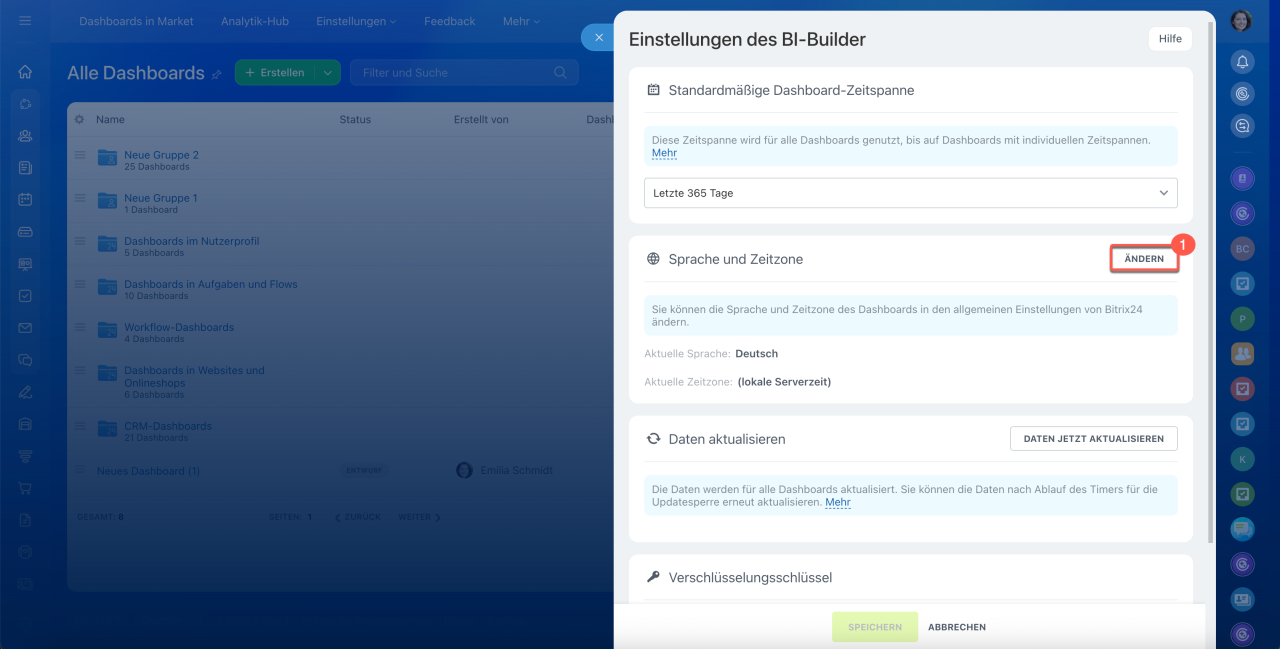Open user avatar at top right
The height and width of the screenshot is (649, 1280).
(x=1242, y=21)
